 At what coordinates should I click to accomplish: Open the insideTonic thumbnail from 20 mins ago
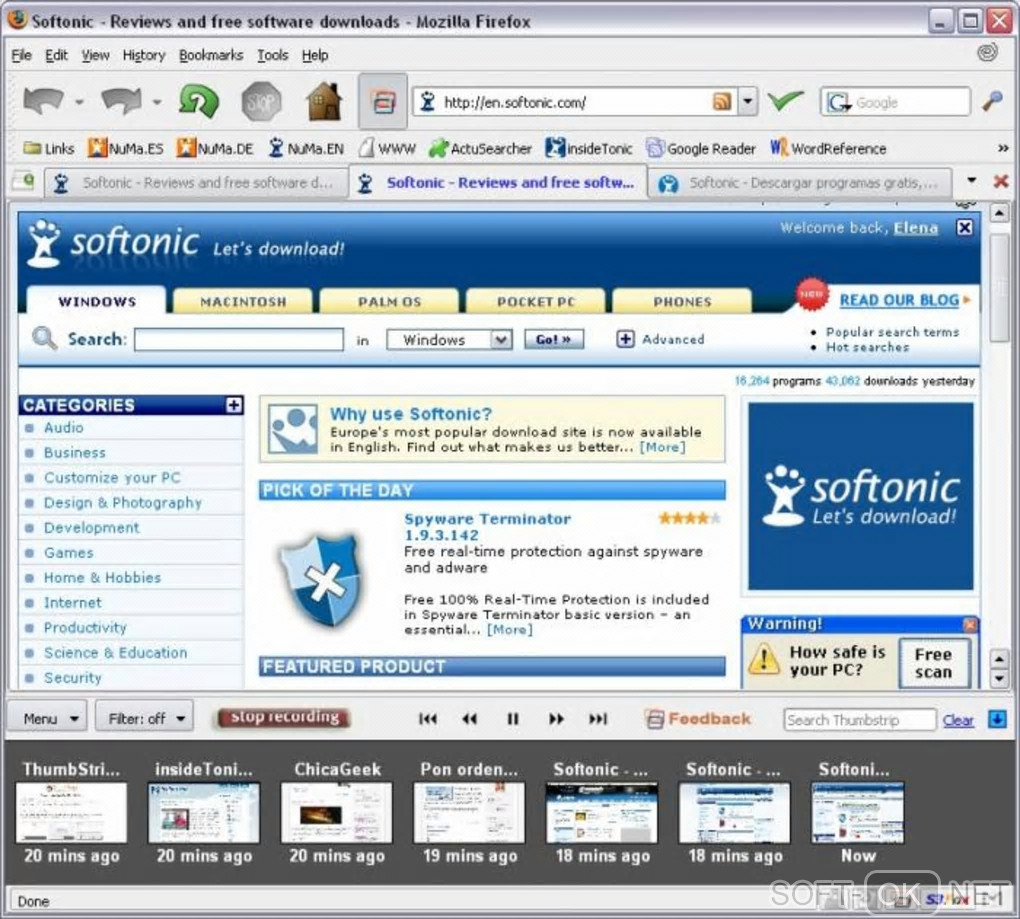(204, 813)
